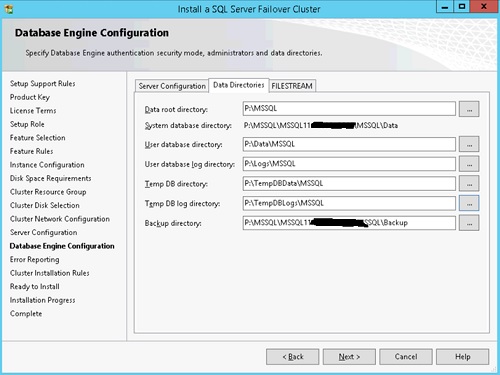The image size is (500, 375).
Task: Edit the Temp DB log directory field
Action: pos(349,203)
